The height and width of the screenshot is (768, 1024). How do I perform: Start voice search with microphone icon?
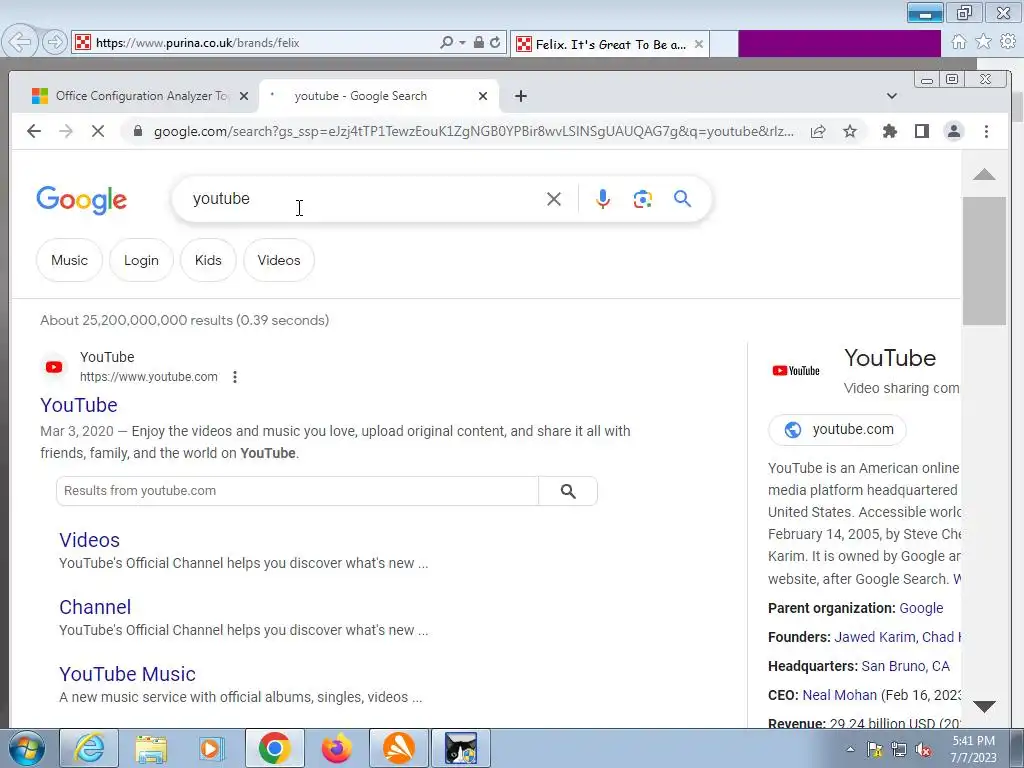pyautogui.click(x=603, y=199)
